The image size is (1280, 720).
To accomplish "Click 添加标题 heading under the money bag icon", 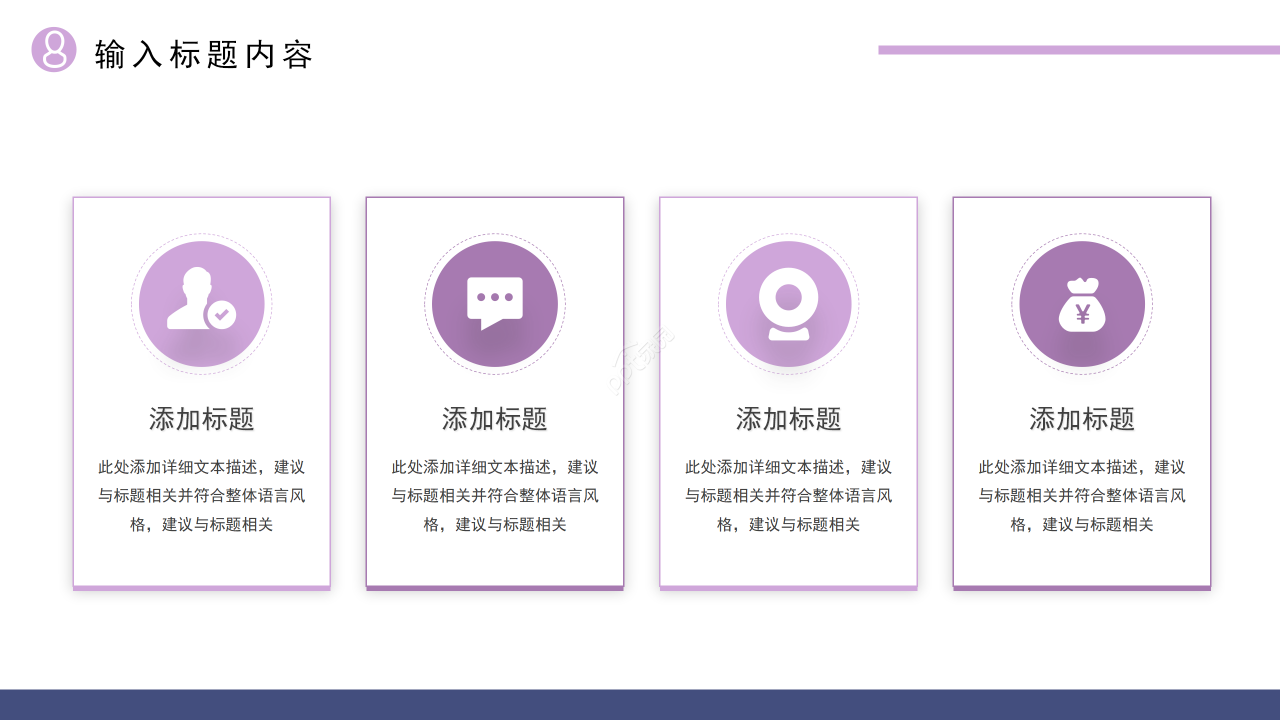I will (1082, 419).
